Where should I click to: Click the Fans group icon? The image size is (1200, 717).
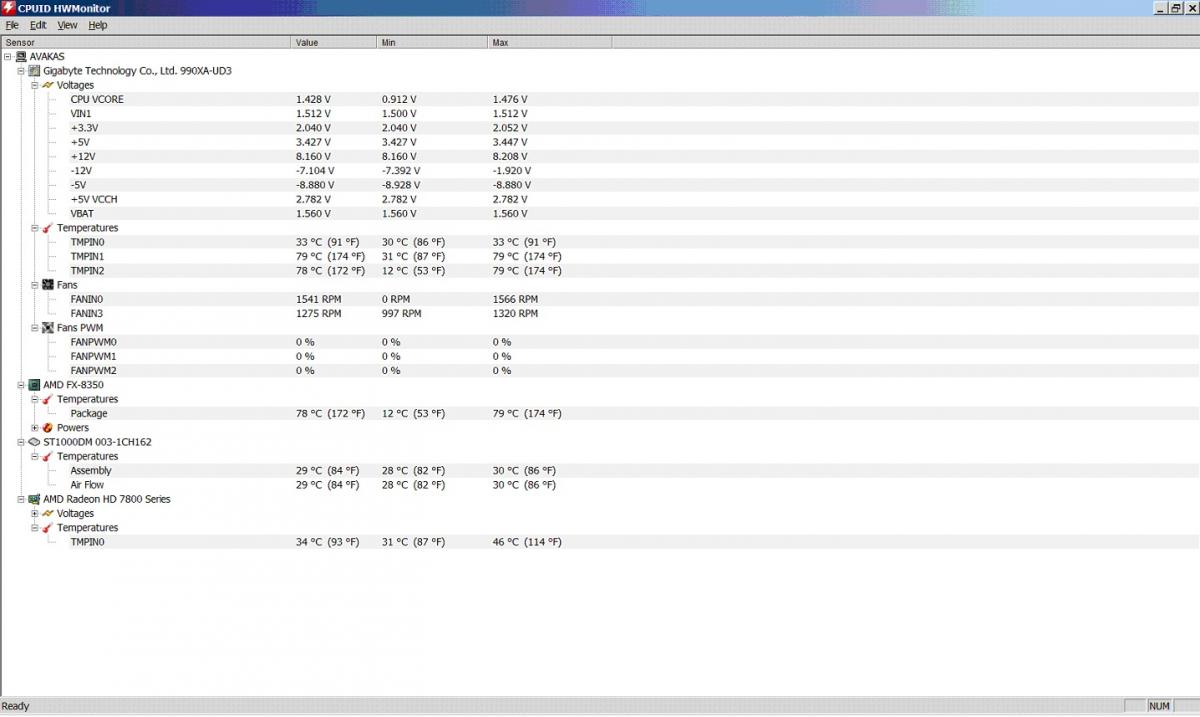tap(47, 285)
